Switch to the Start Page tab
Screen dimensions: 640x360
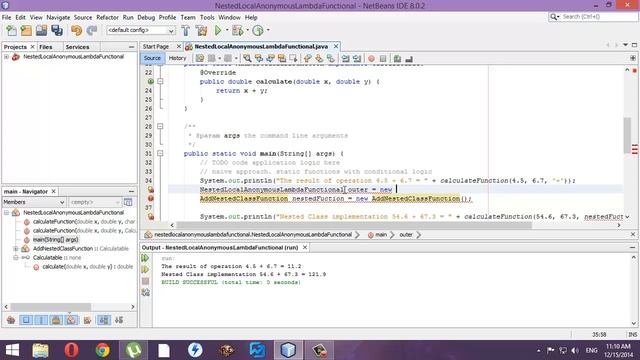click(x=156, y=47)
